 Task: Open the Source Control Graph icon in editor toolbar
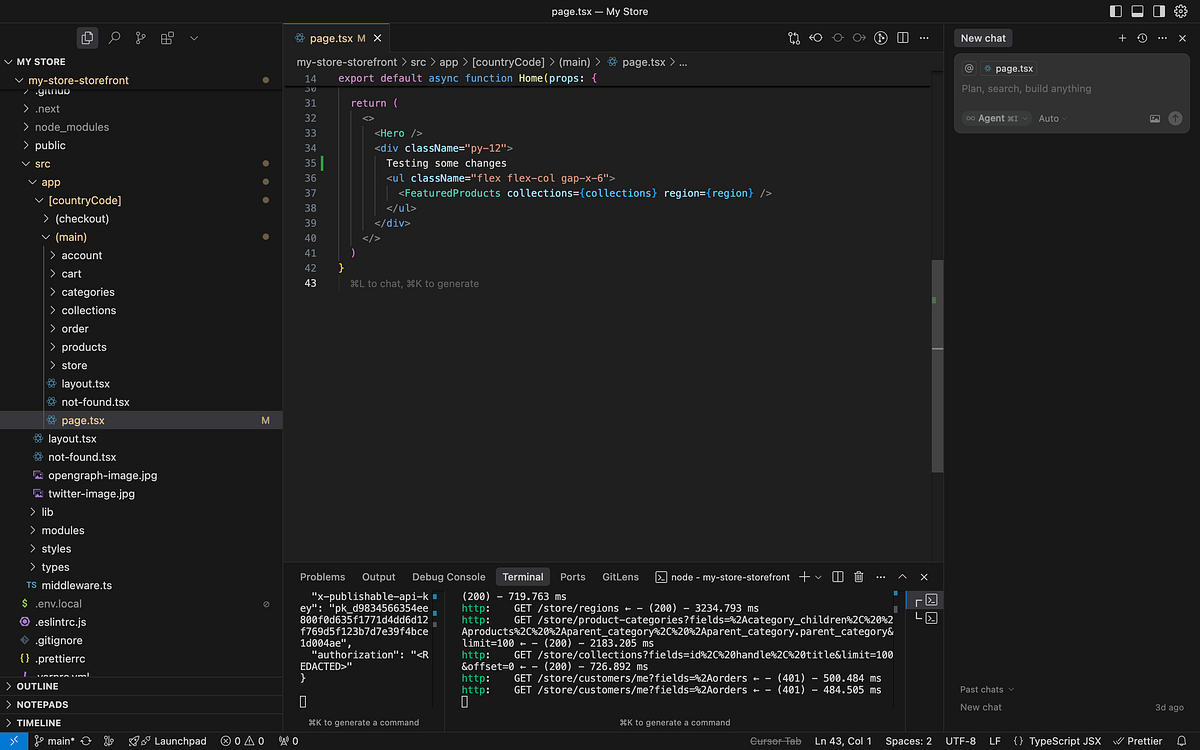(793, 37)
